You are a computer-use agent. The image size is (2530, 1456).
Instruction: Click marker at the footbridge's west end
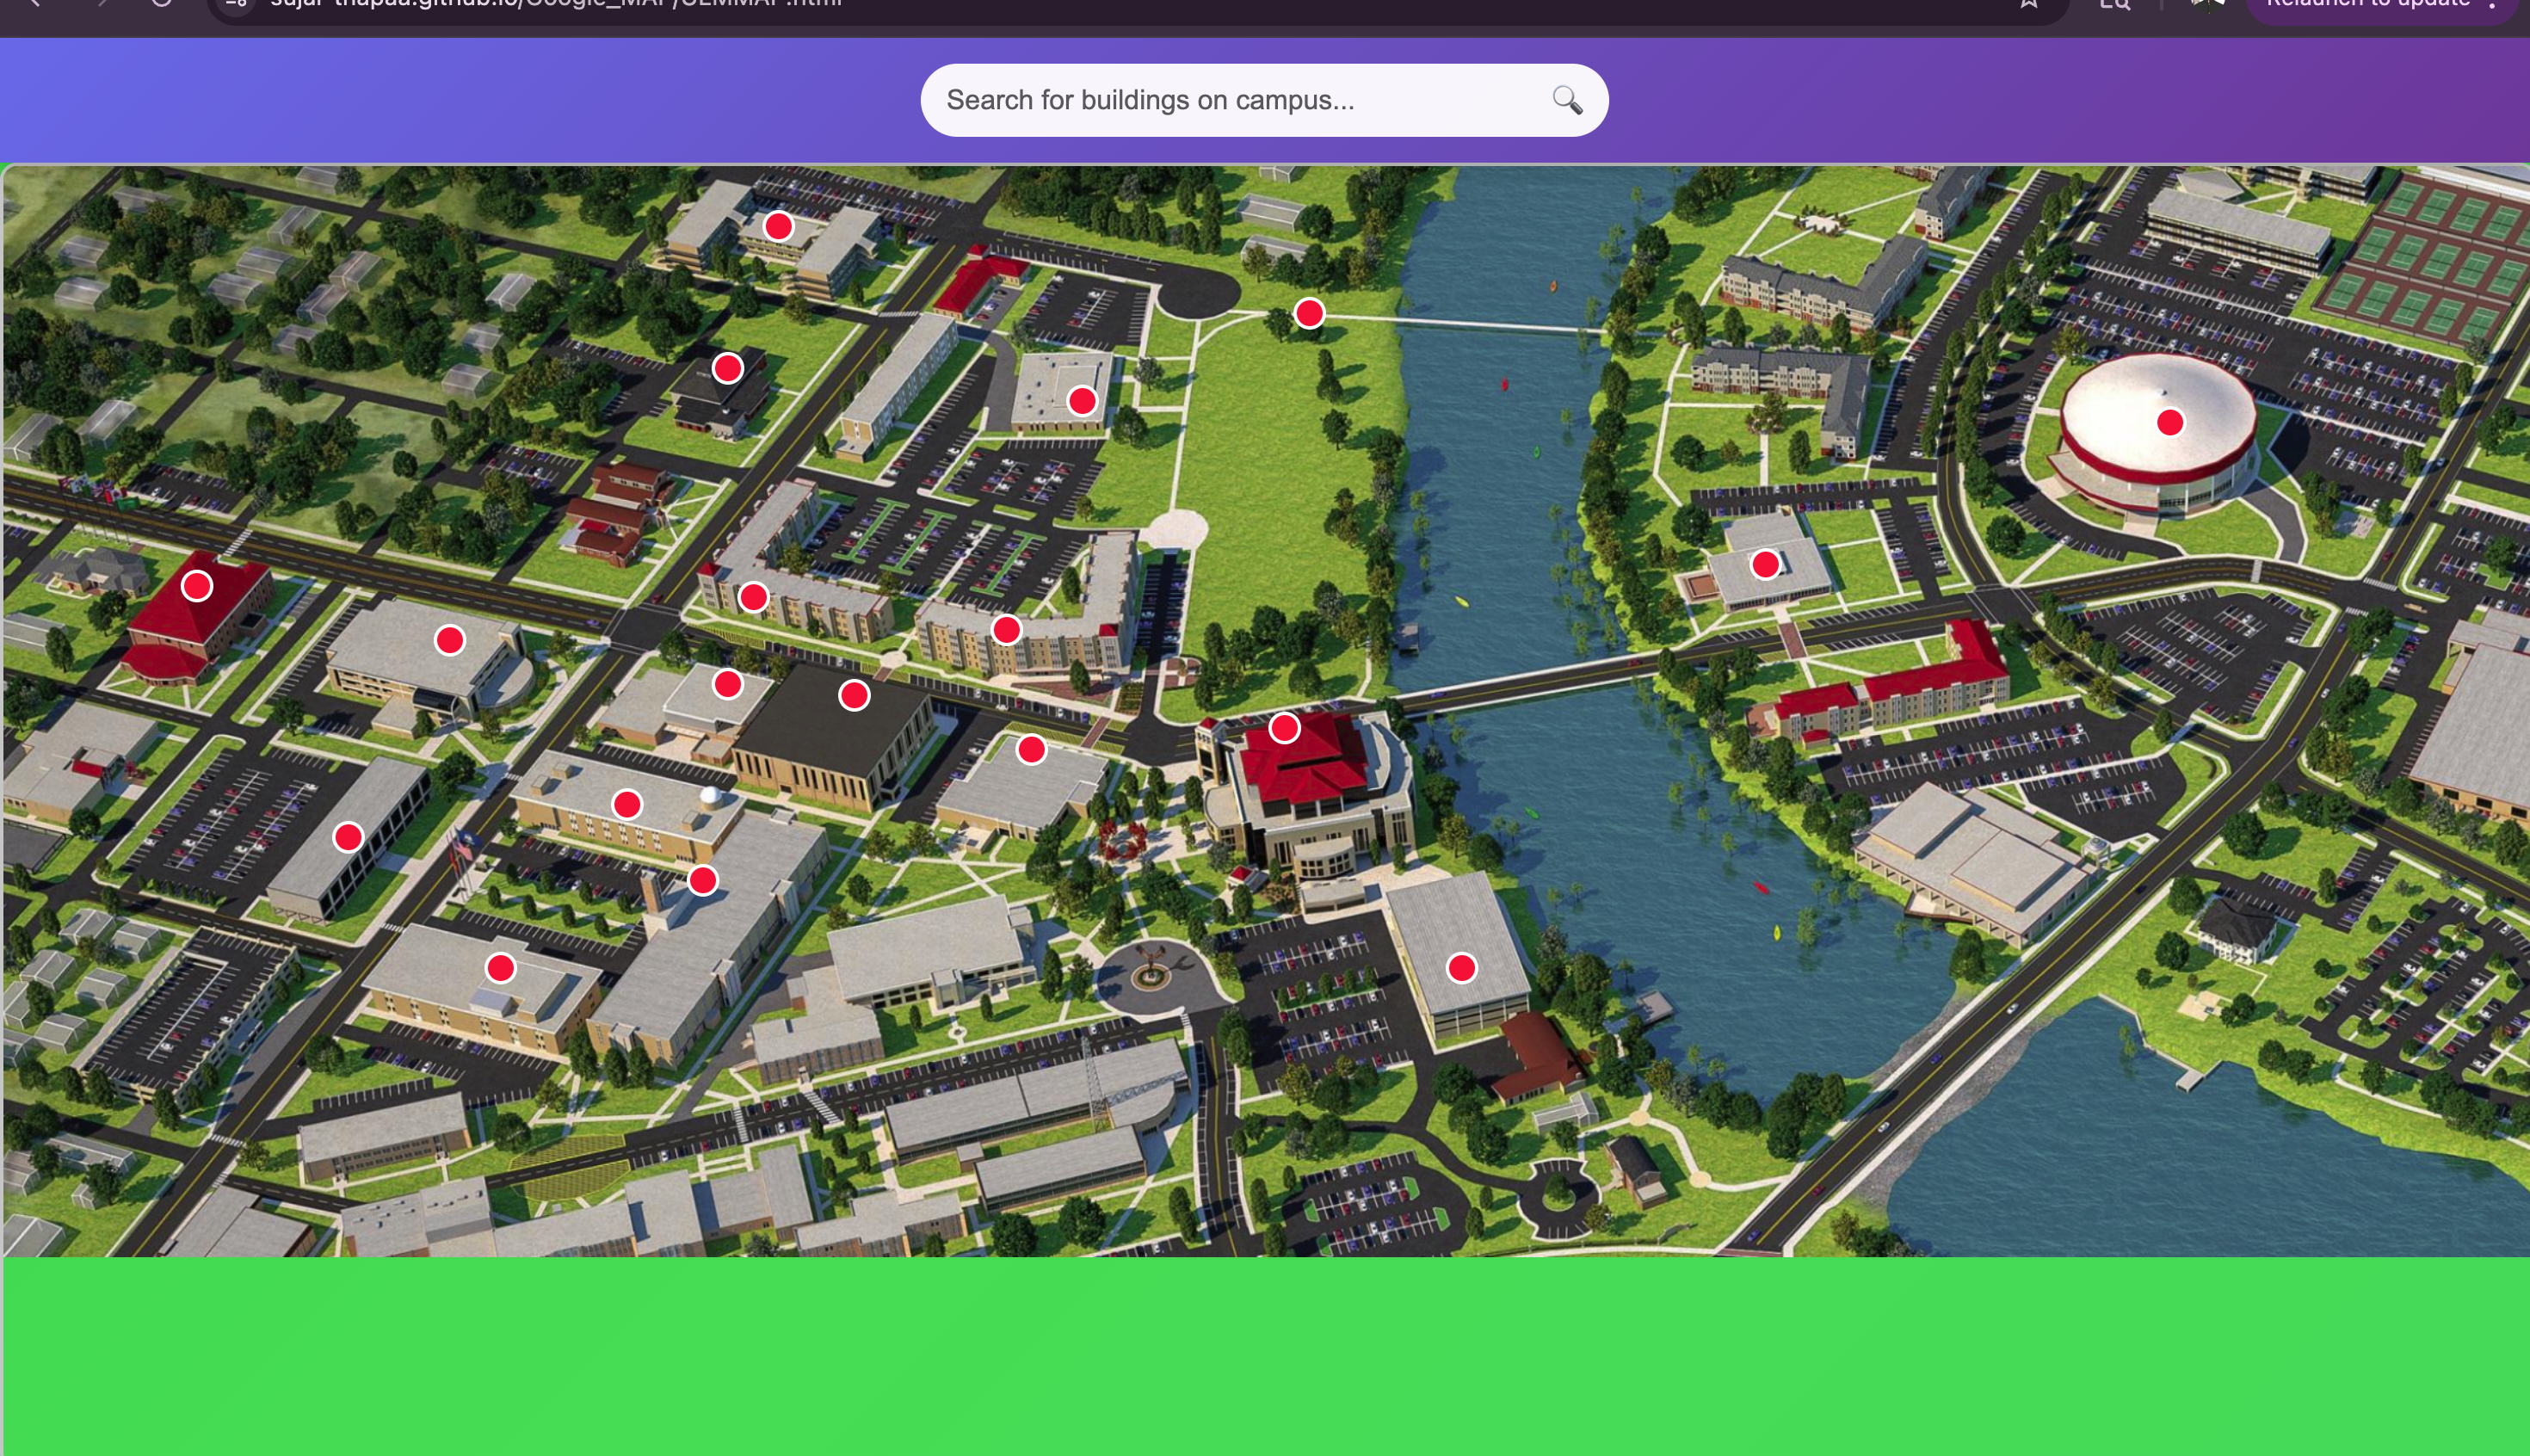pyautogui.click(x=1309, y=314)
